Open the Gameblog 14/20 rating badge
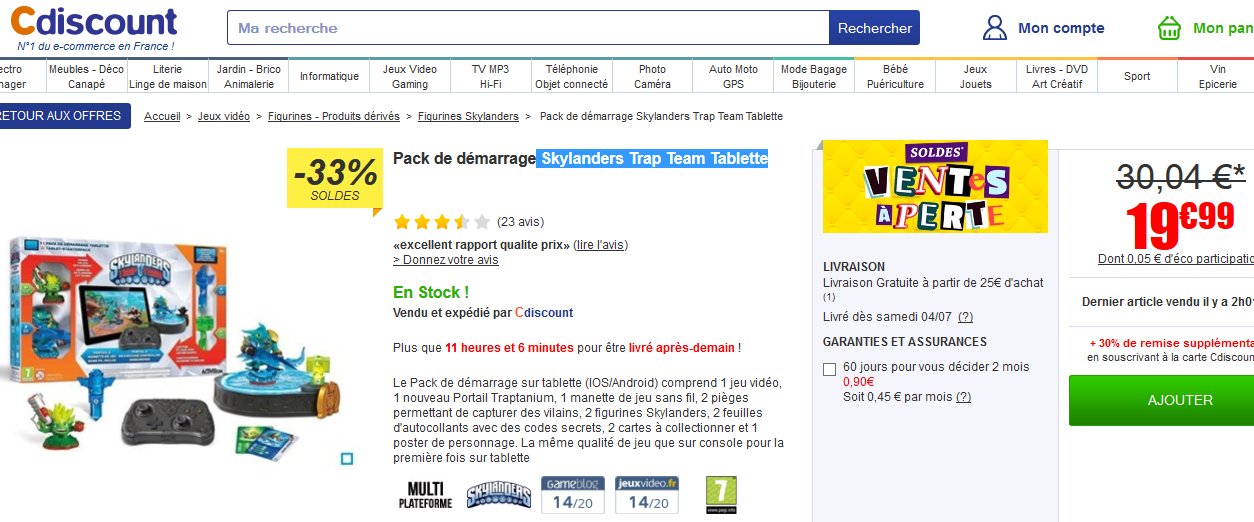This screenshot has width=1254, height=522. 573,494
